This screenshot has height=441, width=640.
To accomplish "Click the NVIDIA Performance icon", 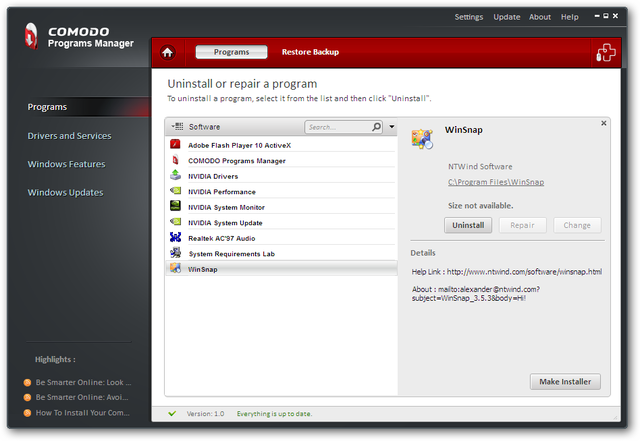I will click(176, 190).
